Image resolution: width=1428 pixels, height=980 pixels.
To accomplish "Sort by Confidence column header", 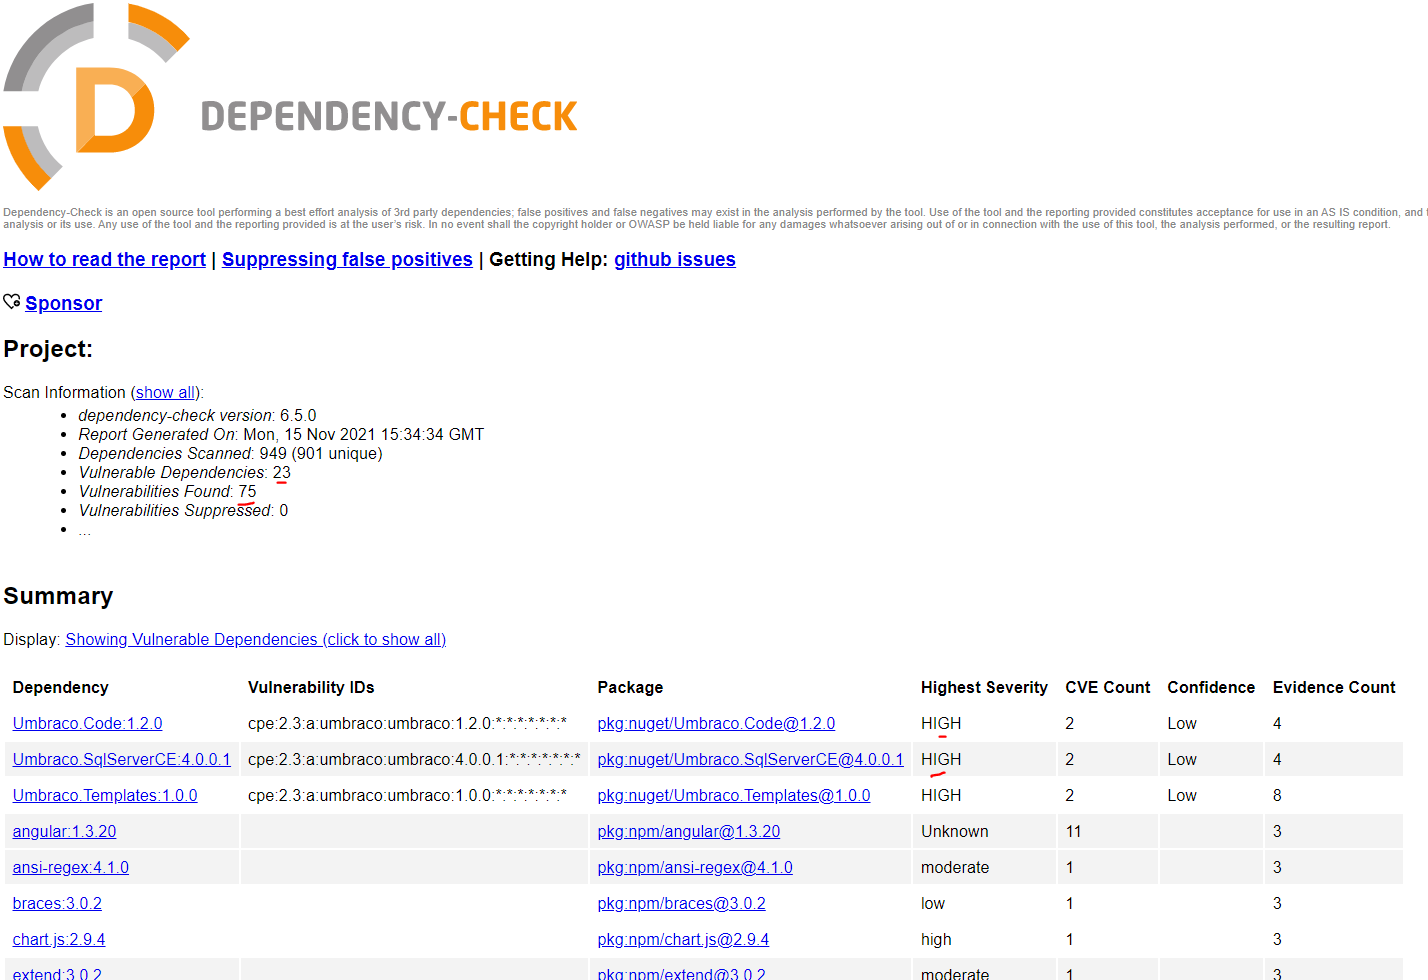I will 1211,687.
